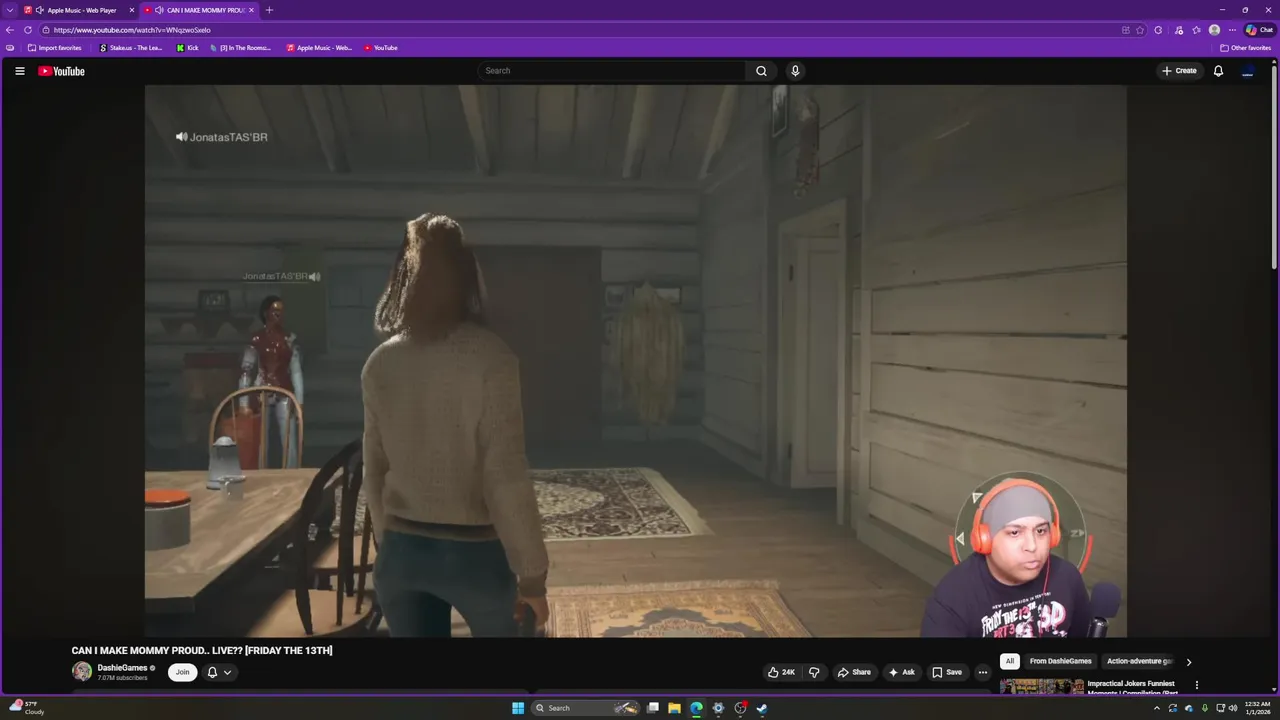The width and height of the screenshot is (1280, 720).
Task: Start voice search with the microphone icon
Action: pyautogui.click(x=795, y=71)
